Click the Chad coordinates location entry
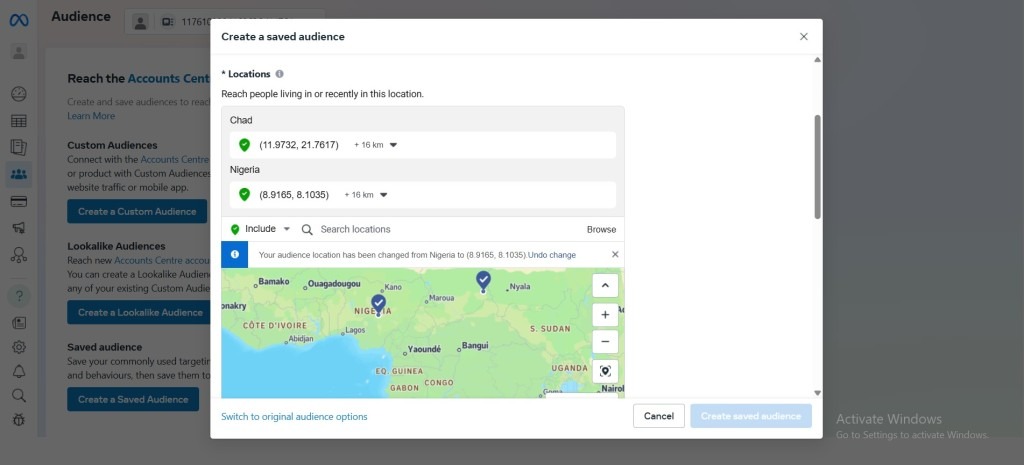The image size is (1024, 465). 298,145
